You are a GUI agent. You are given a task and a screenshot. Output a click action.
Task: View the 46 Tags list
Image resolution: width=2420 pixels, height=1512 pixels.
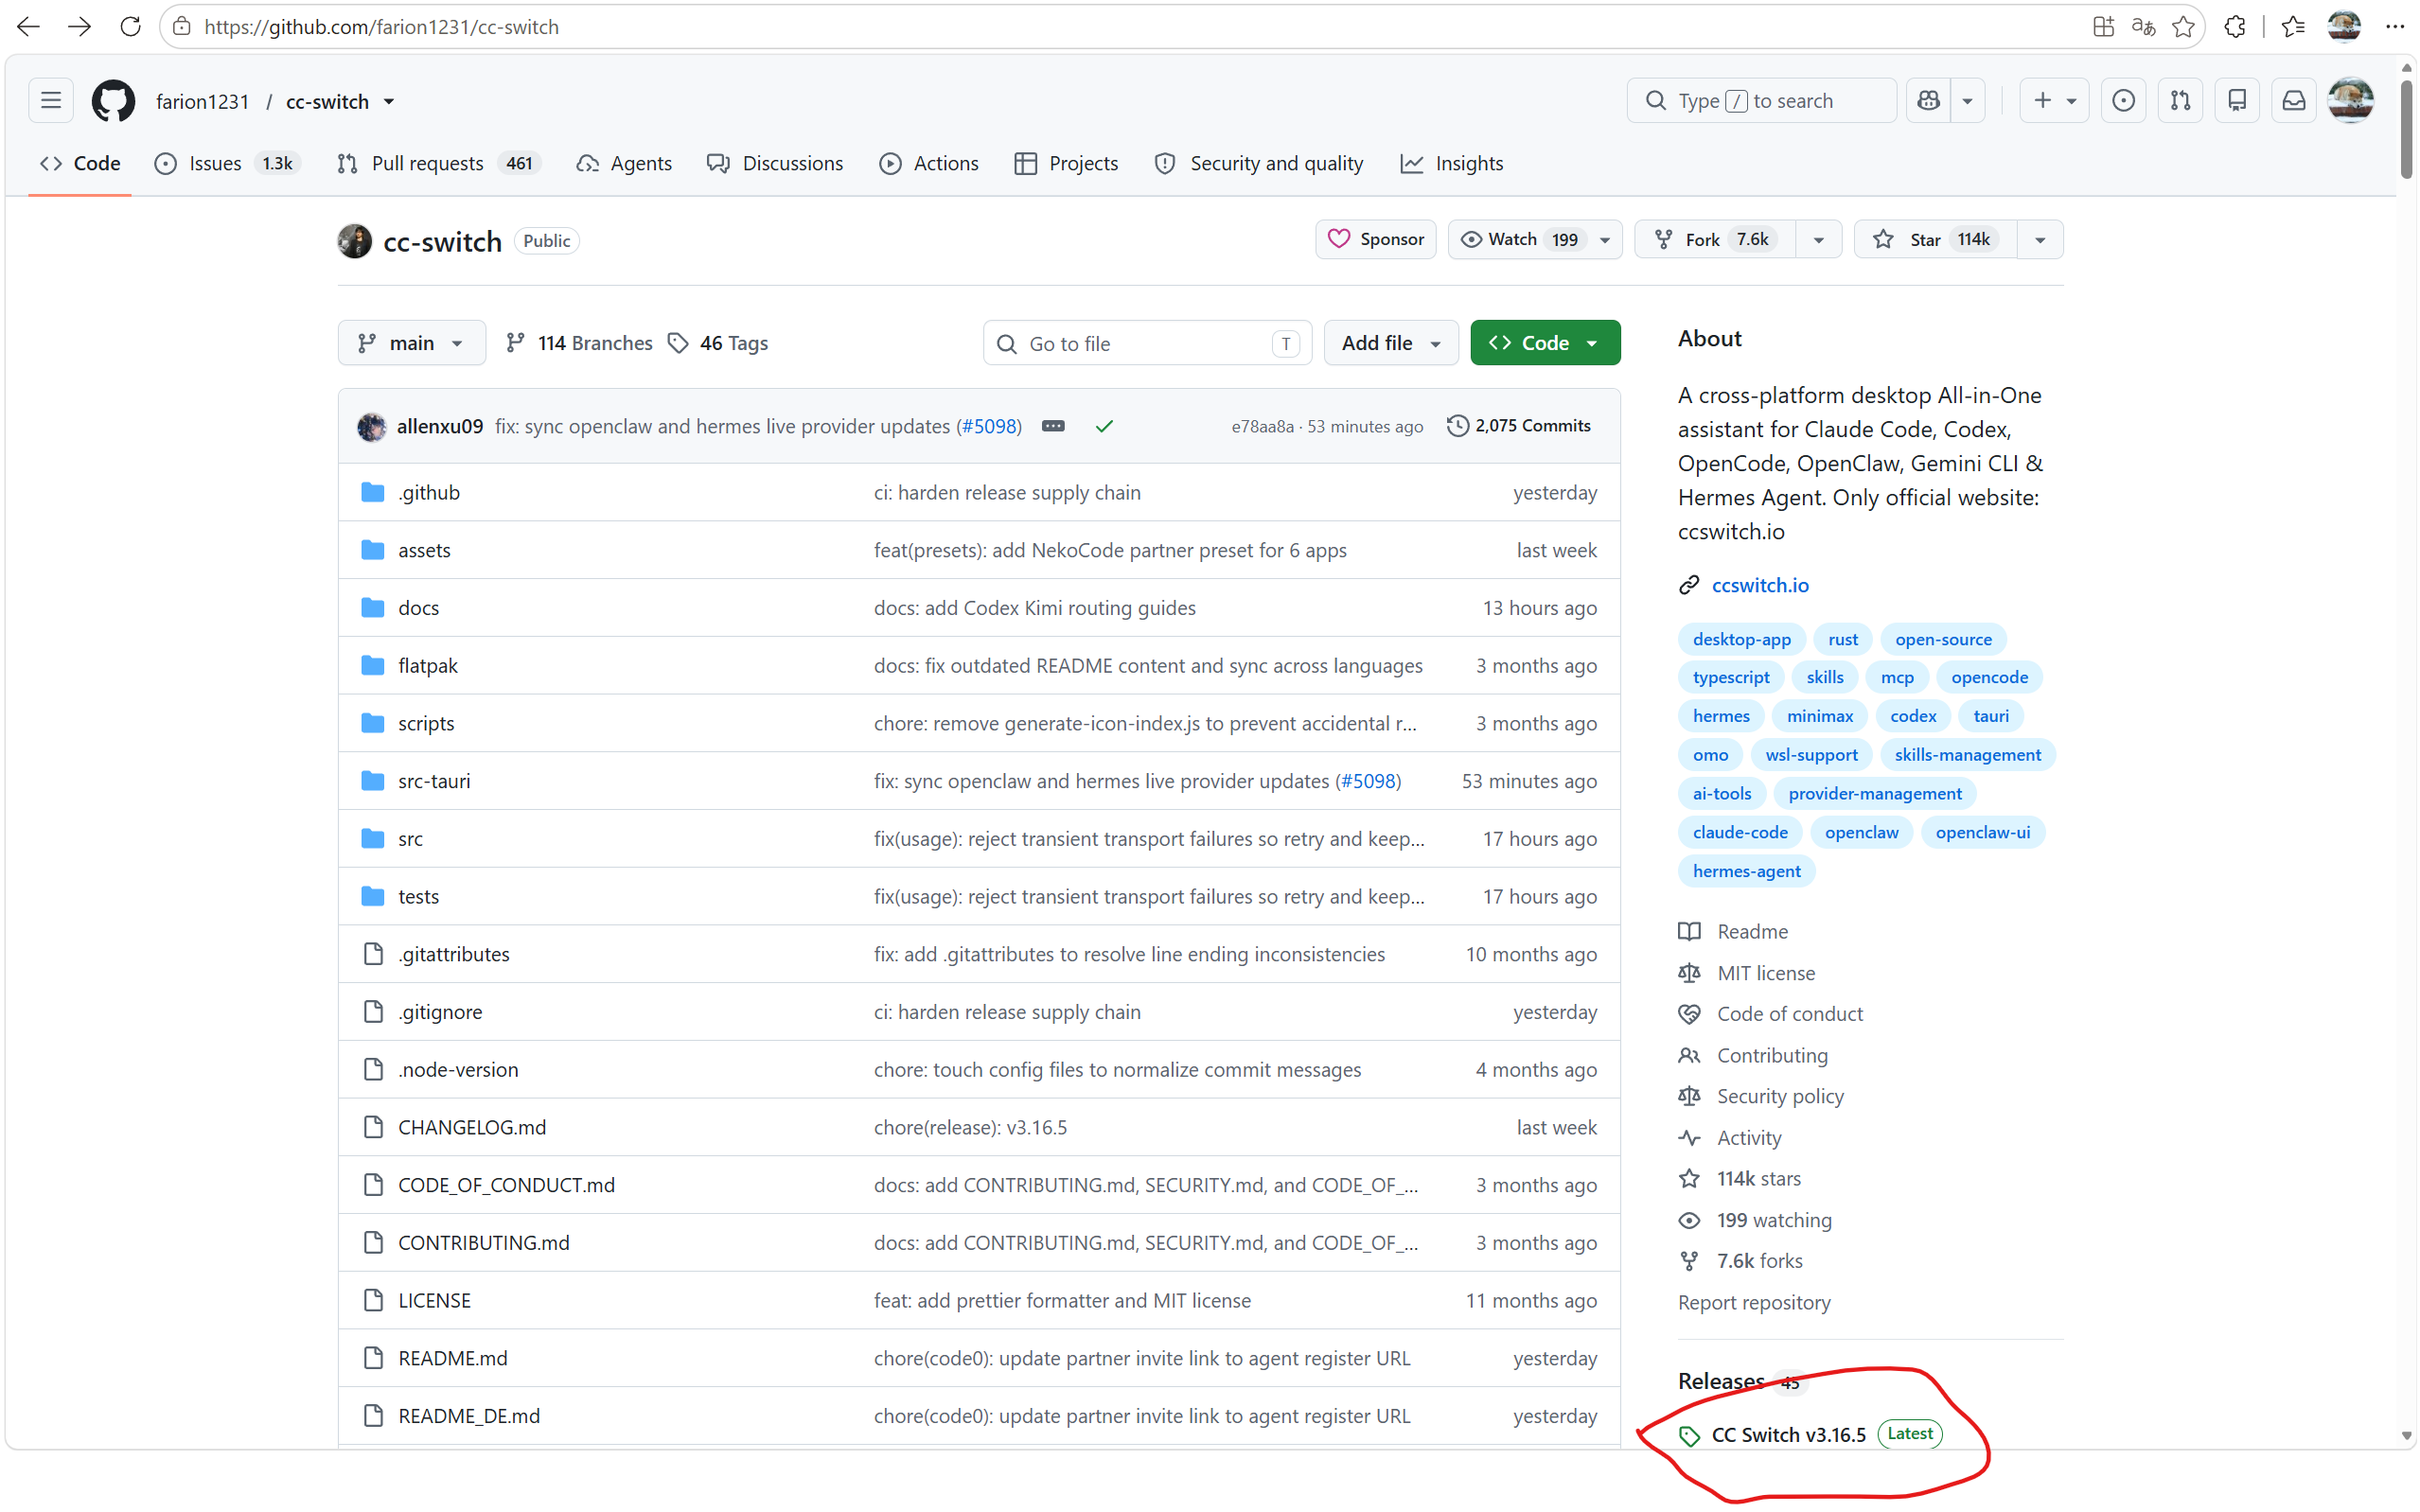click(x=718, y=343)
